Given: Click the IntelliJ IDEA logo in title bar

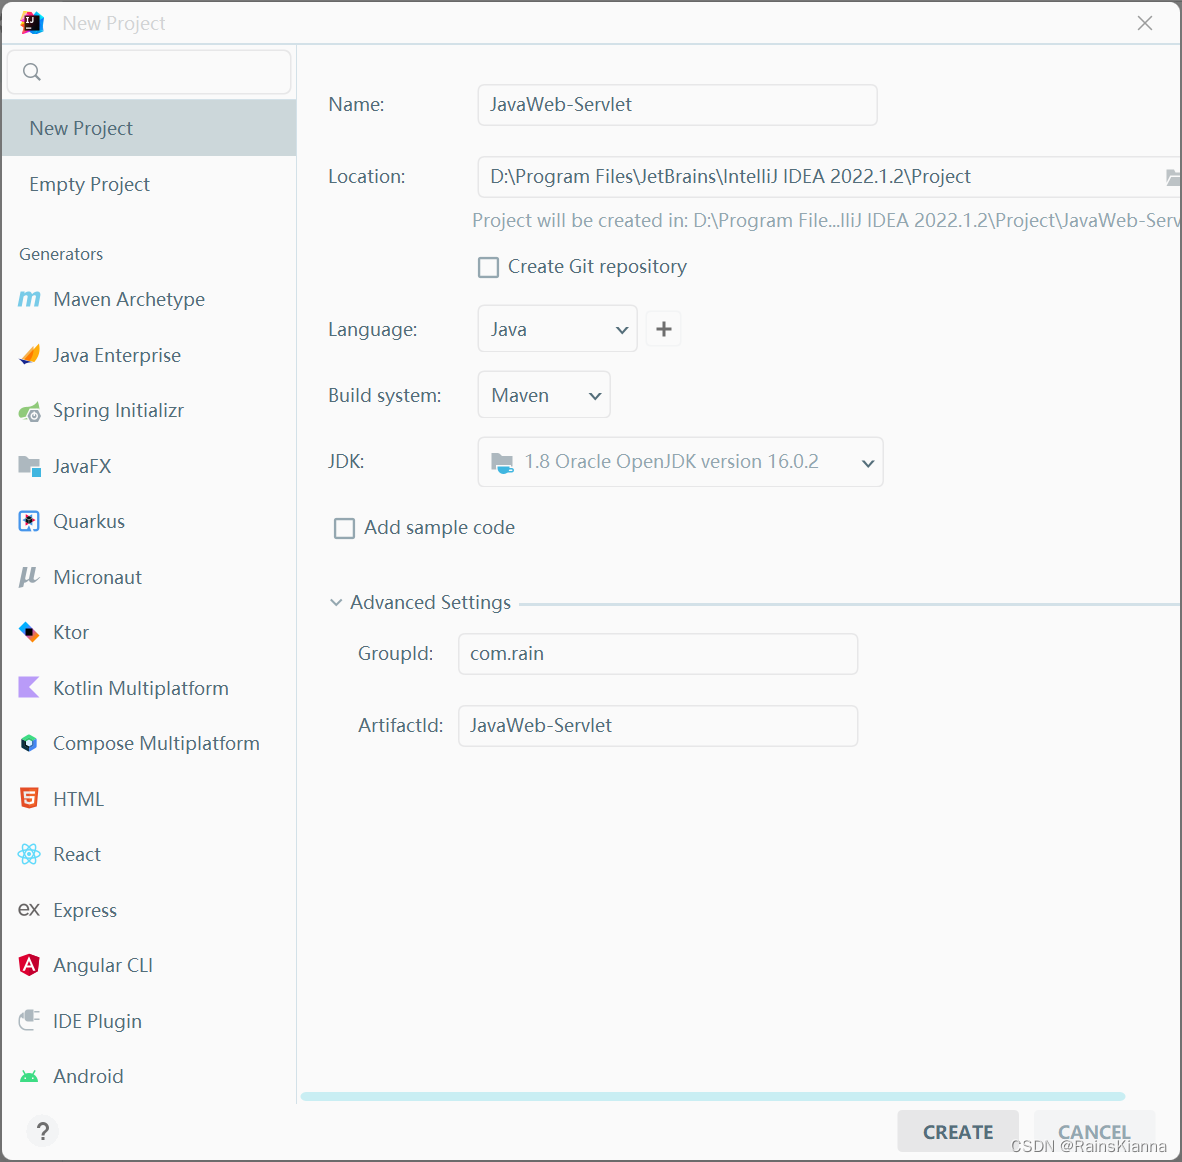Looking at the screenshot, I should tap(32, 23).
